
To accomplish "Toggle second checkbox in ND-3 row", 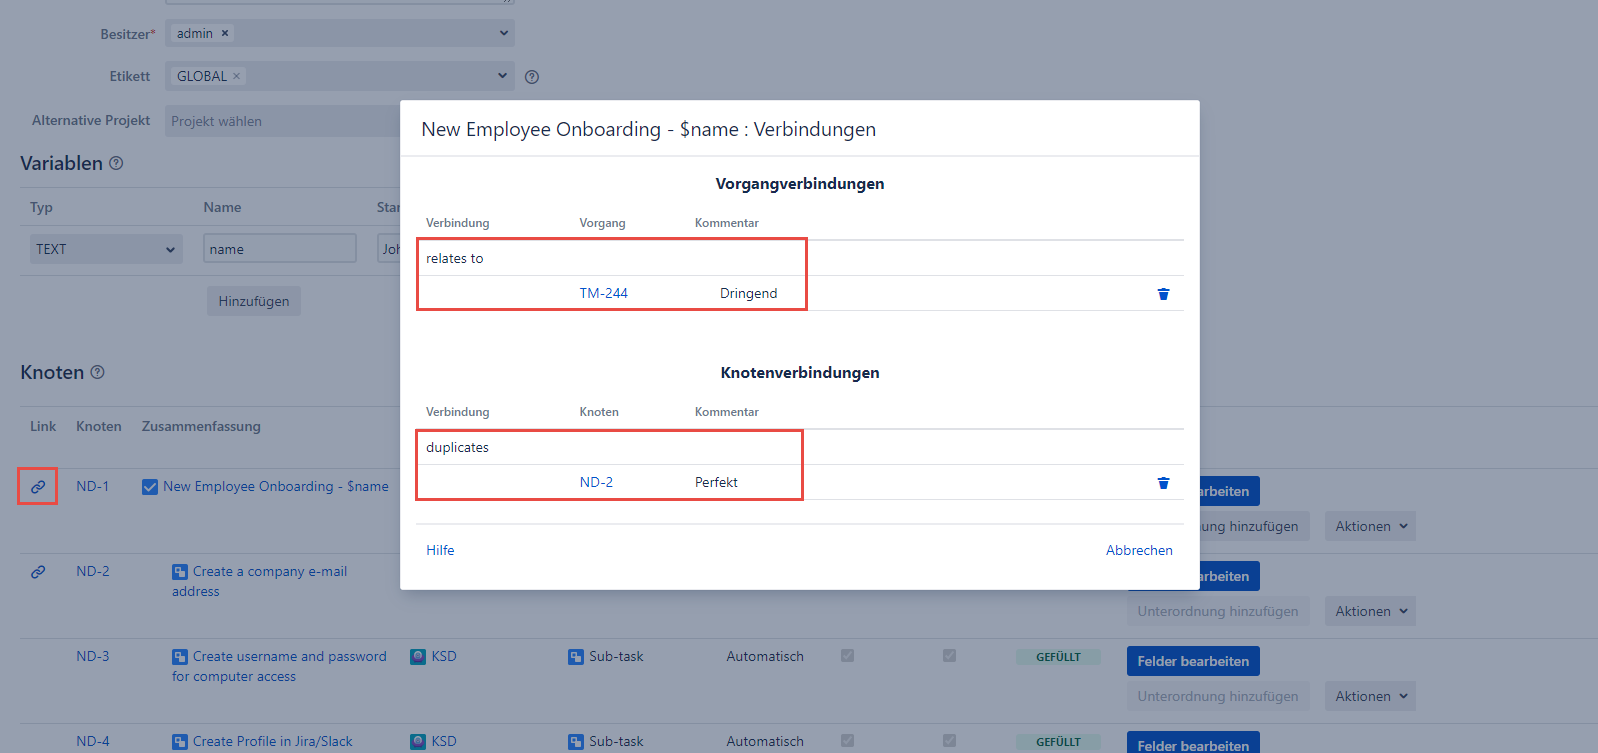I will point(949,656).
